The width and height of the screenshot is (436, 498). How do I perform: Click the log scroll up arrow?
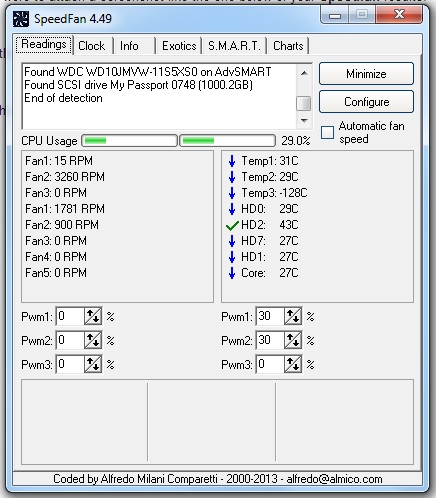(304, 73)
